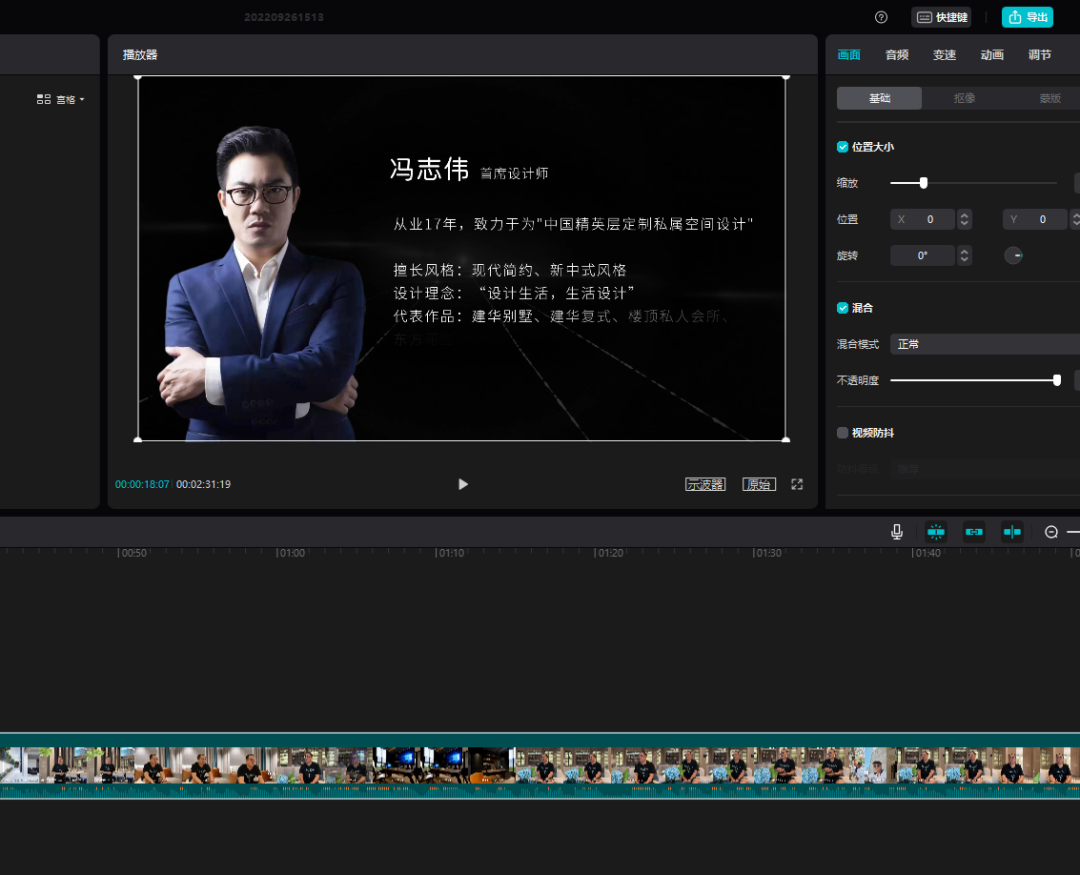The height and width of the screenshot is (875, 1080).
Task: Click the rotation value stepper arrows
Action: (x=964, y=256)
